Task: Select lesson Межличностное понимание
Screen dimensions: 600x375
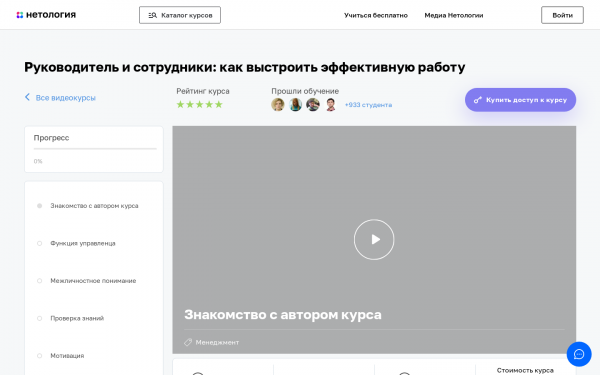Action: coord(93,281)
